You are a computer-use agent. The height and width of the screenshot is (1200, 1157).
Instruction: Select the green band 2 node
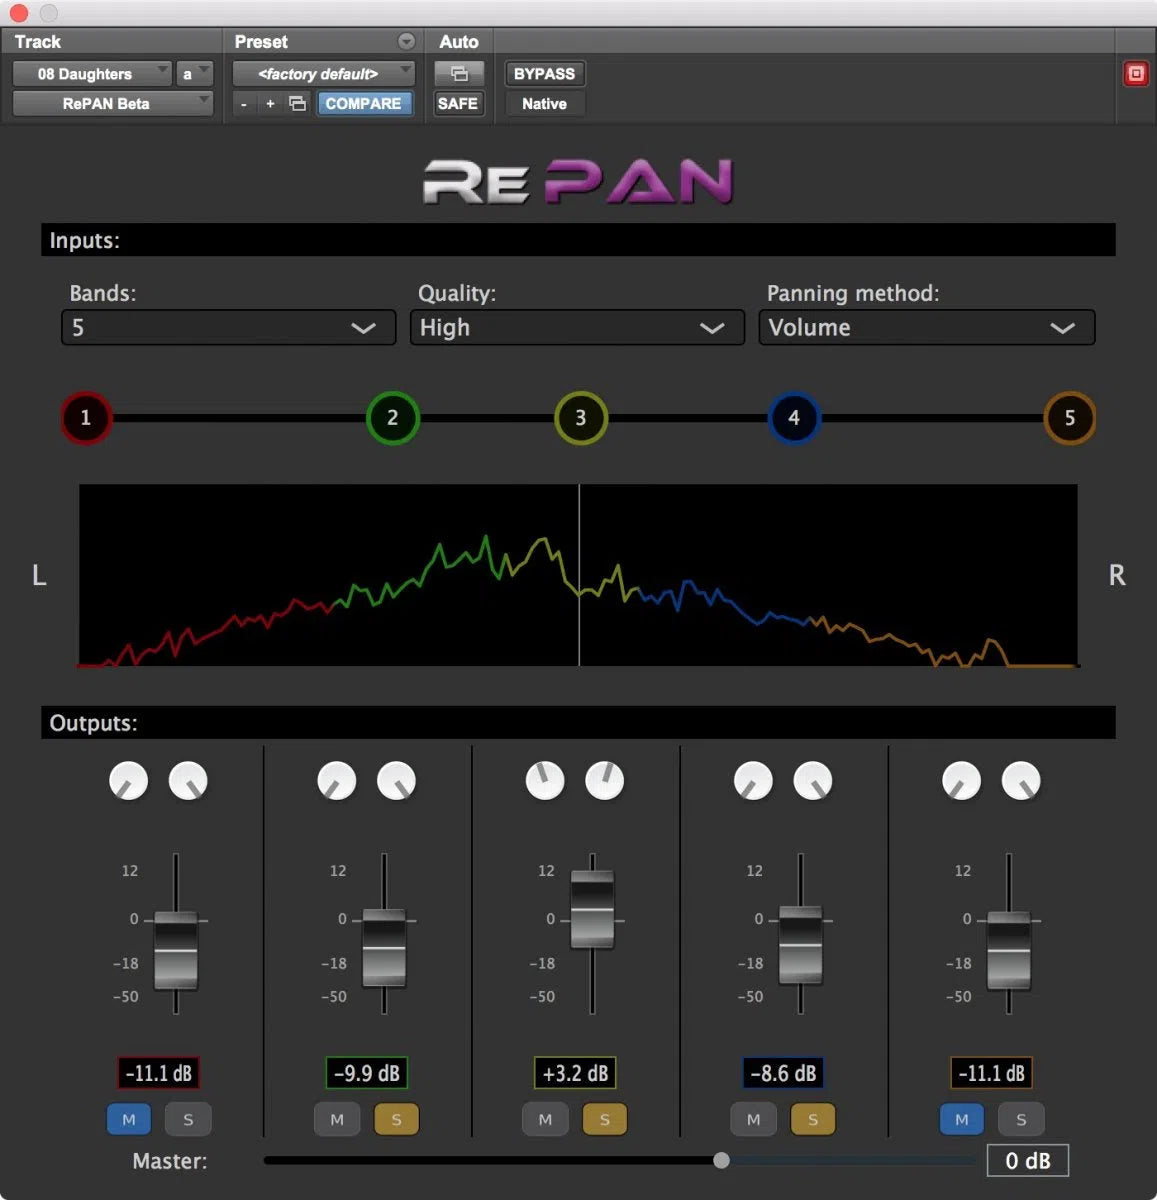pyautogui.click(x=392, y=418)
